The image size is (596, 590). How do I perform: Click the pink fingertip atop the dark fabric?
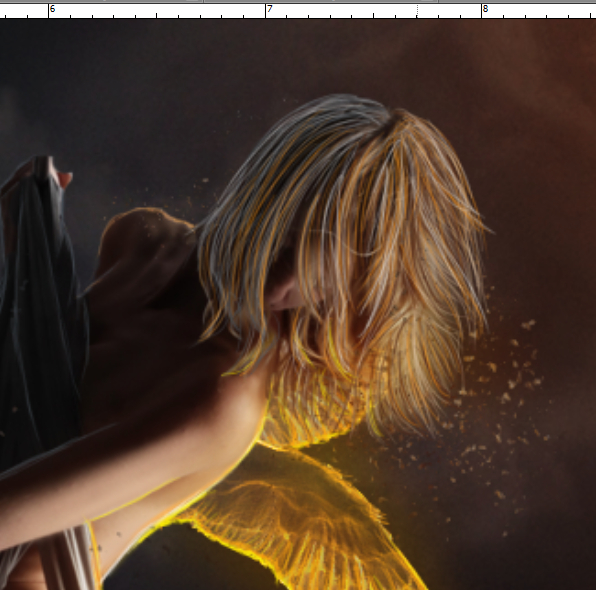click(64, 179)
